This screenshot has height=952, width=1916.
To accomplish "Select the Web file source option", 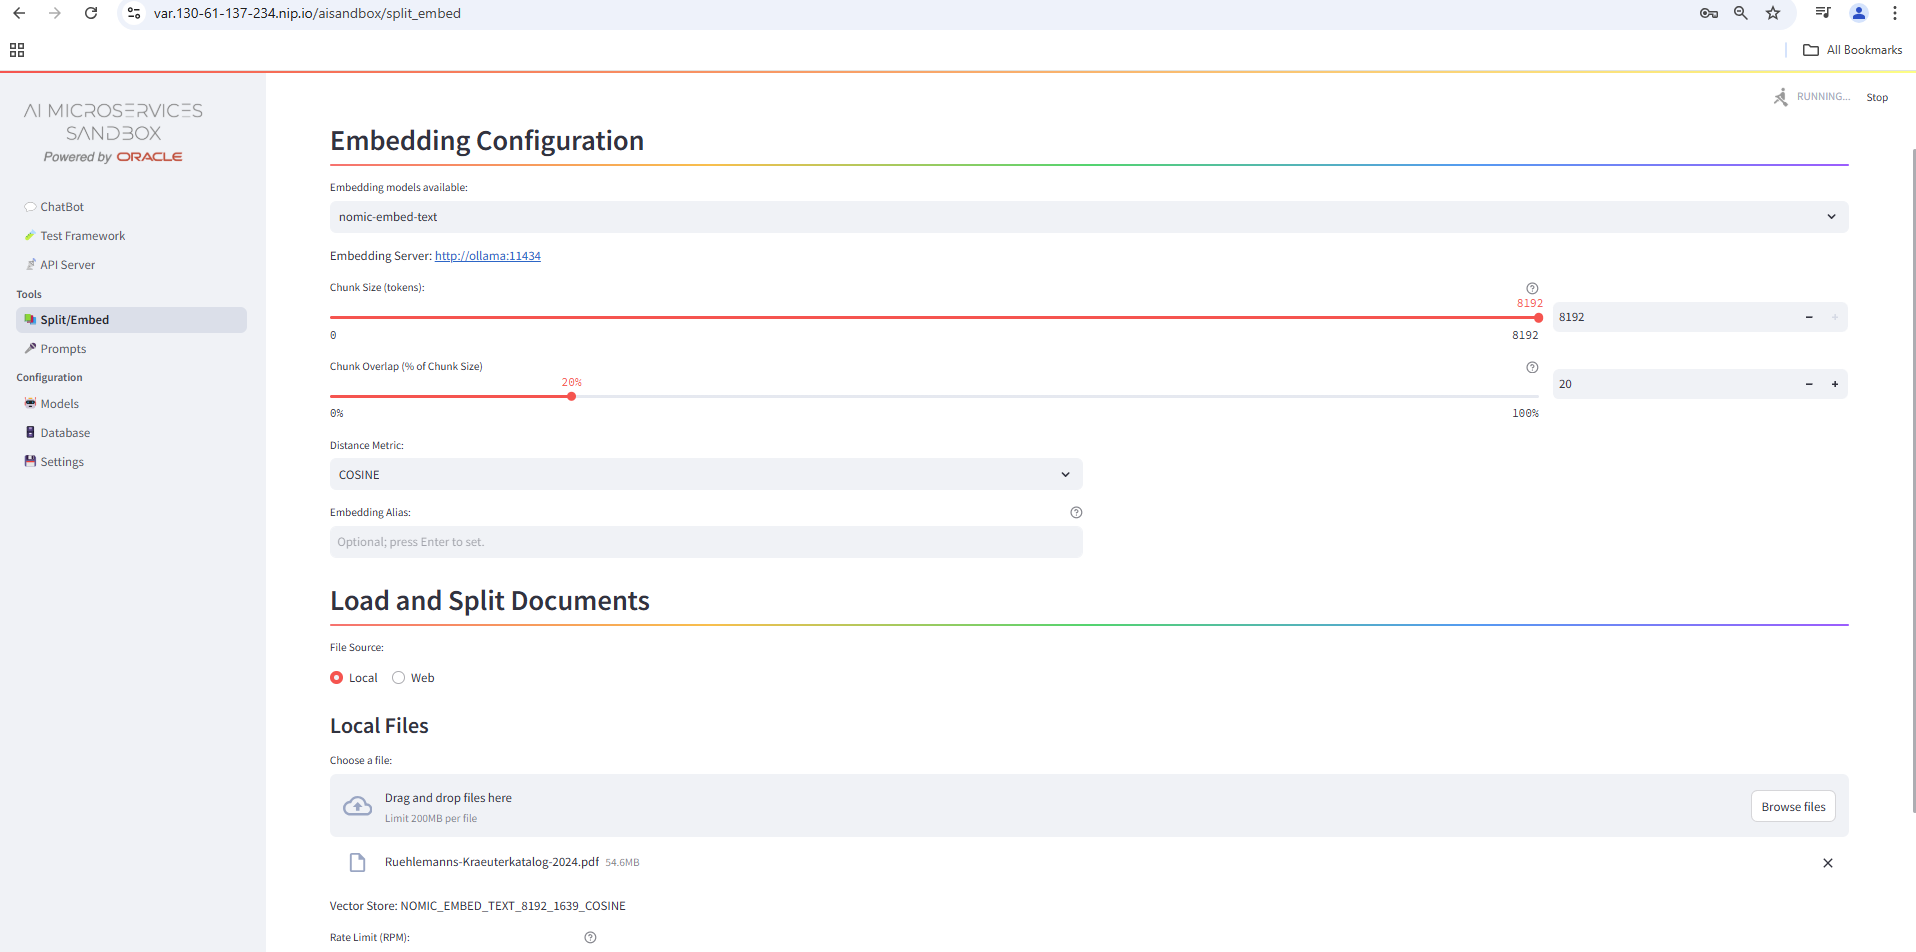I will 399,678.
